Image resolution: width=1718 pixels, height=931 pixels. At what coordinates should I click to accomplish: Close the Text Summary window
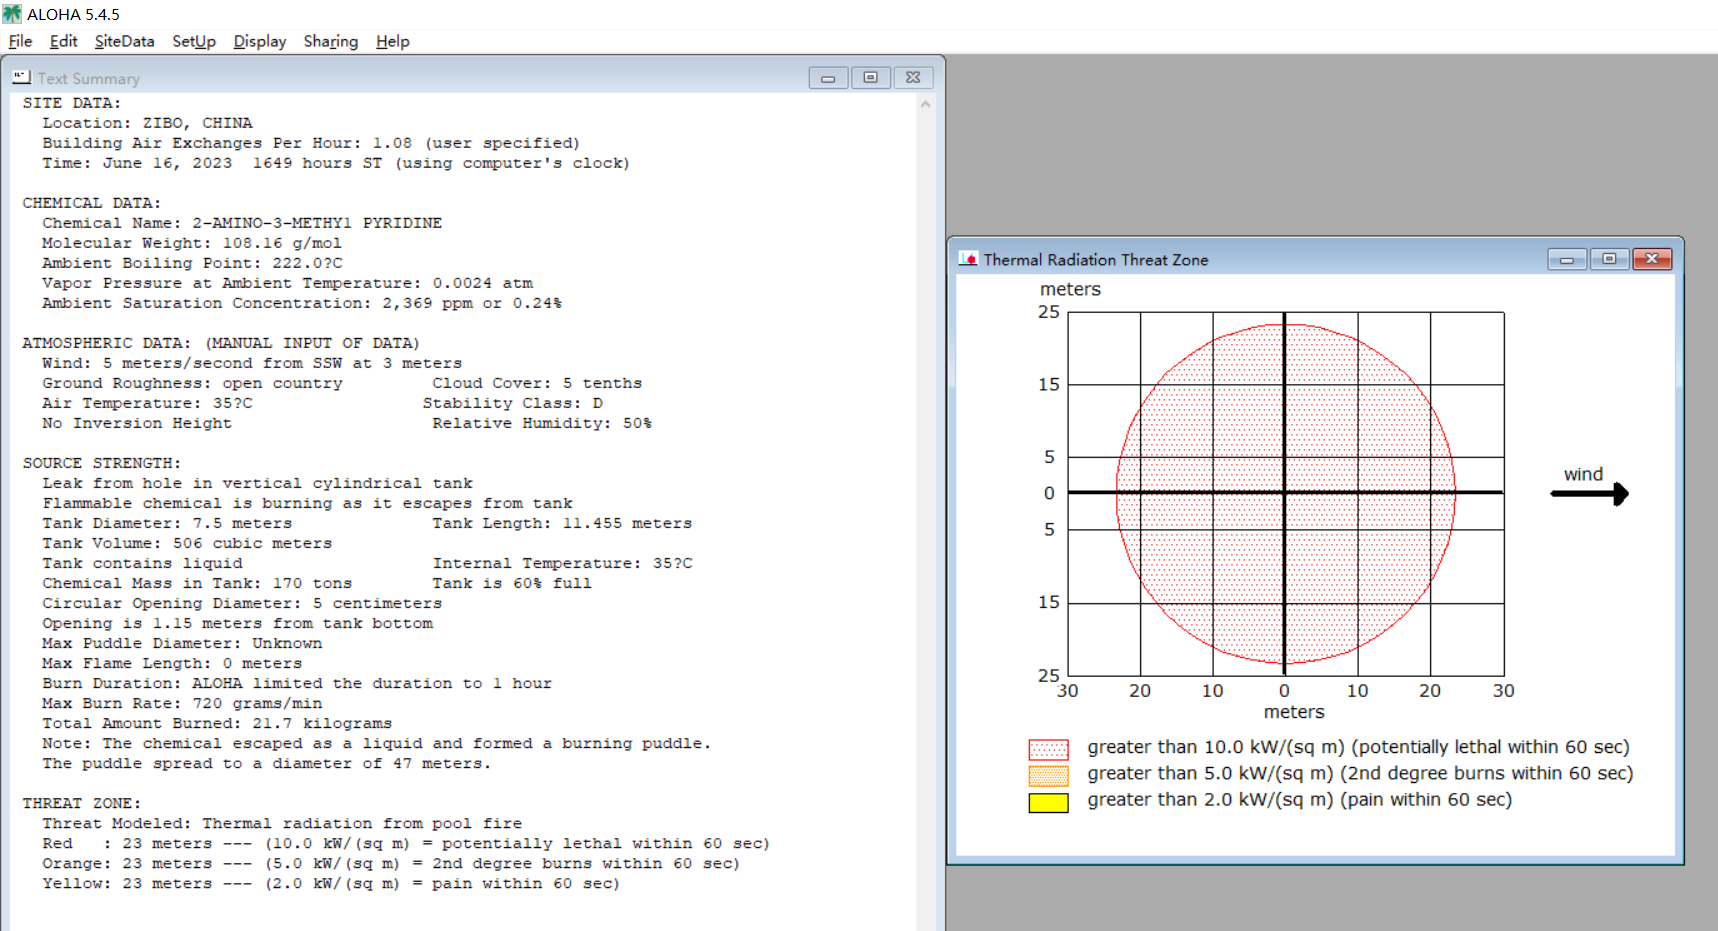pos(913,78)
